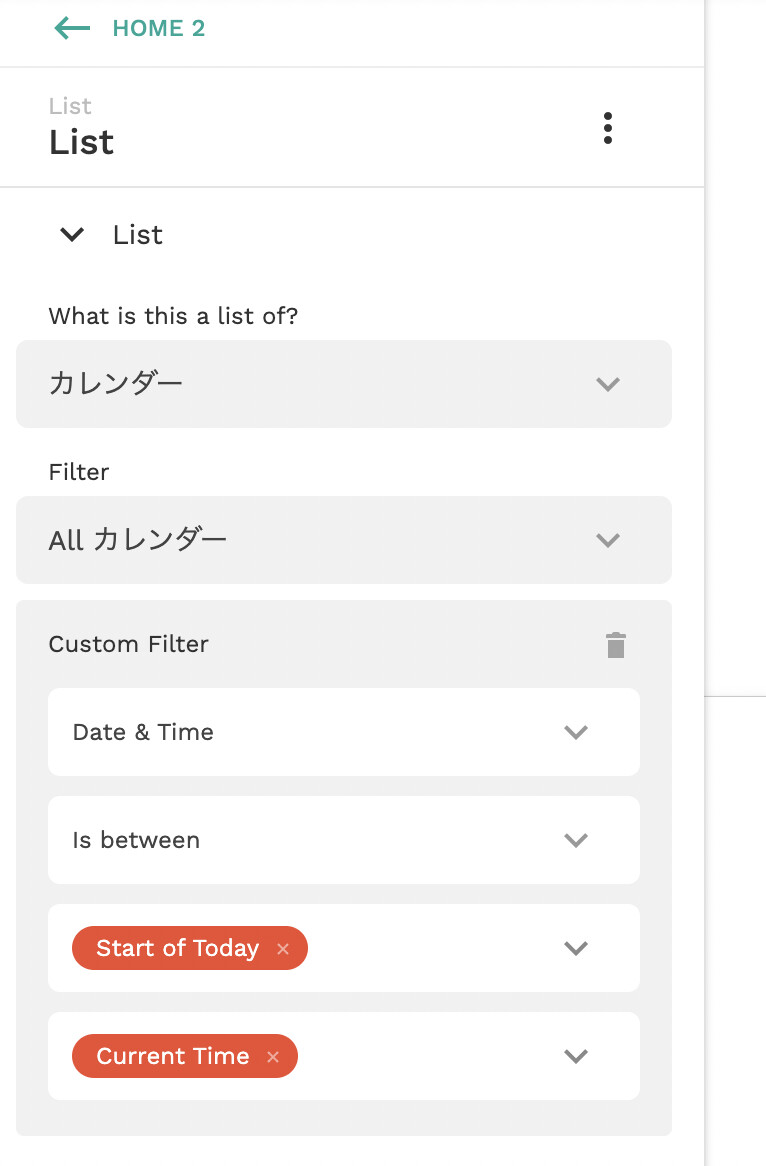Click the Start of Today chip
766x1166 pixels.
pyautogui.click(x=177, y=948)
